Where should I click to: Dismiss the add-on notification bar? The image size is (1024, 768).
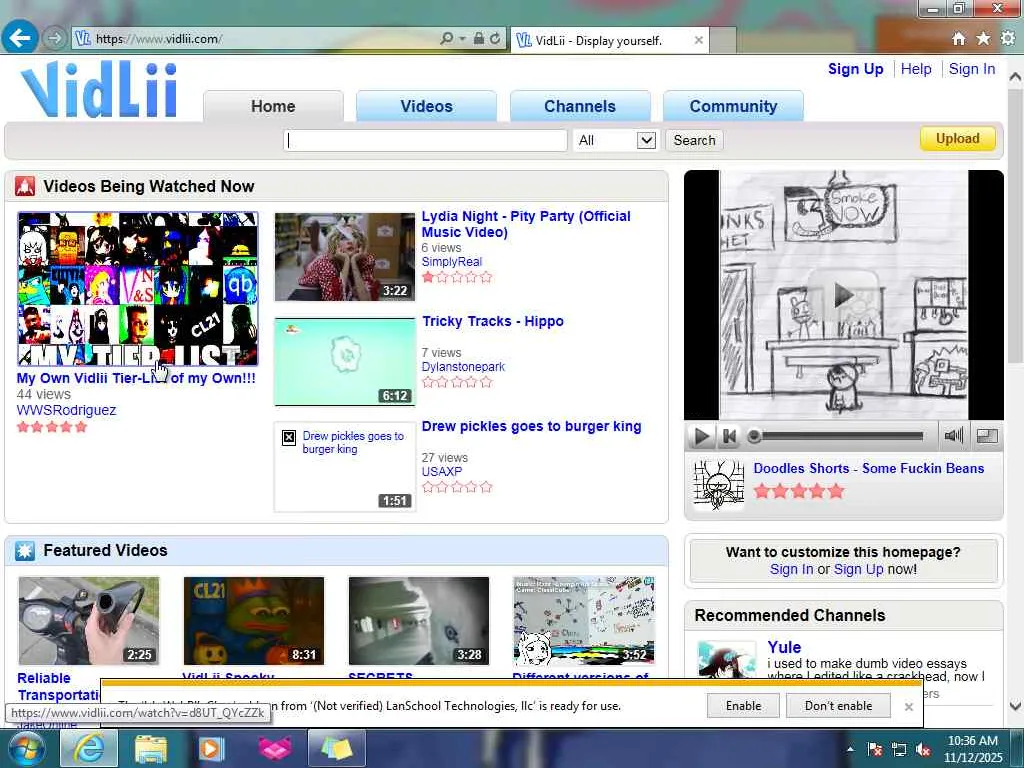click(x=908, y=707)
